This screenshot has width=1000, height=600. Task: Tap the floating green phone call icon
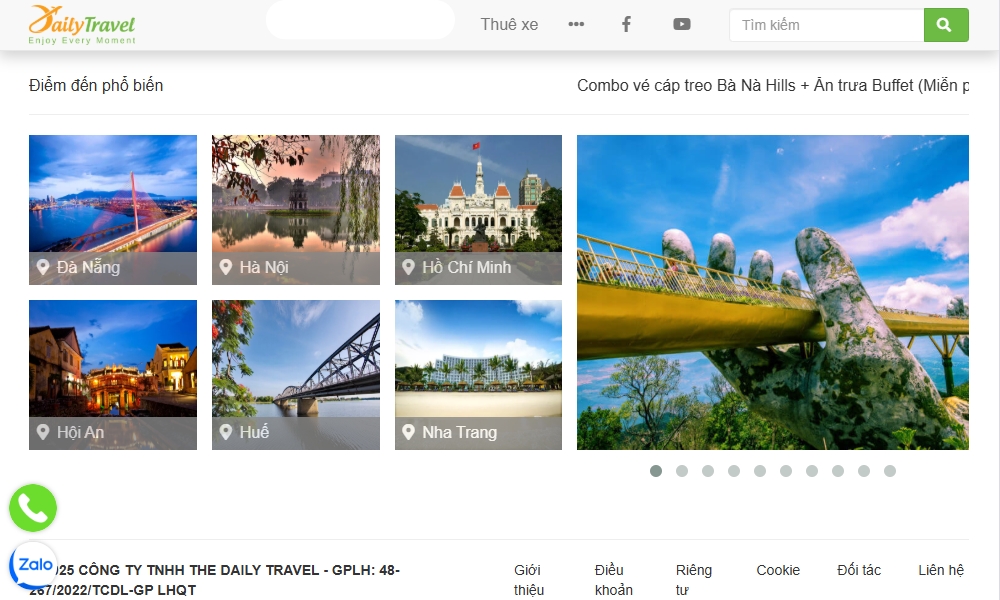pos(33,508)
